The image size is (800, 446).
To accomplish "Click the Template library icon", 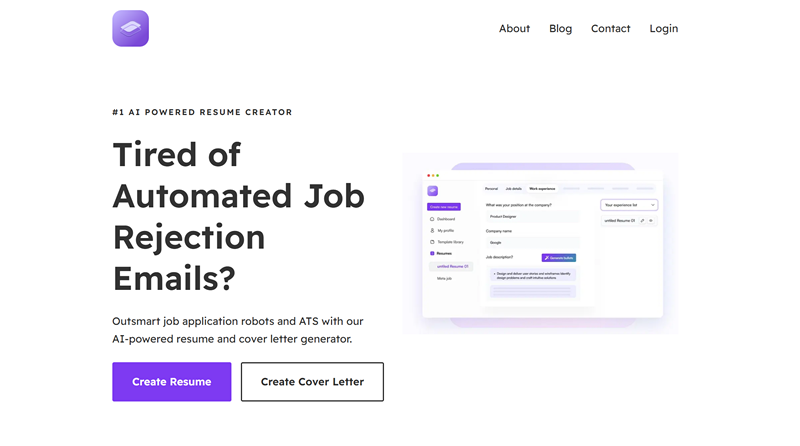I will coord(432,242).
